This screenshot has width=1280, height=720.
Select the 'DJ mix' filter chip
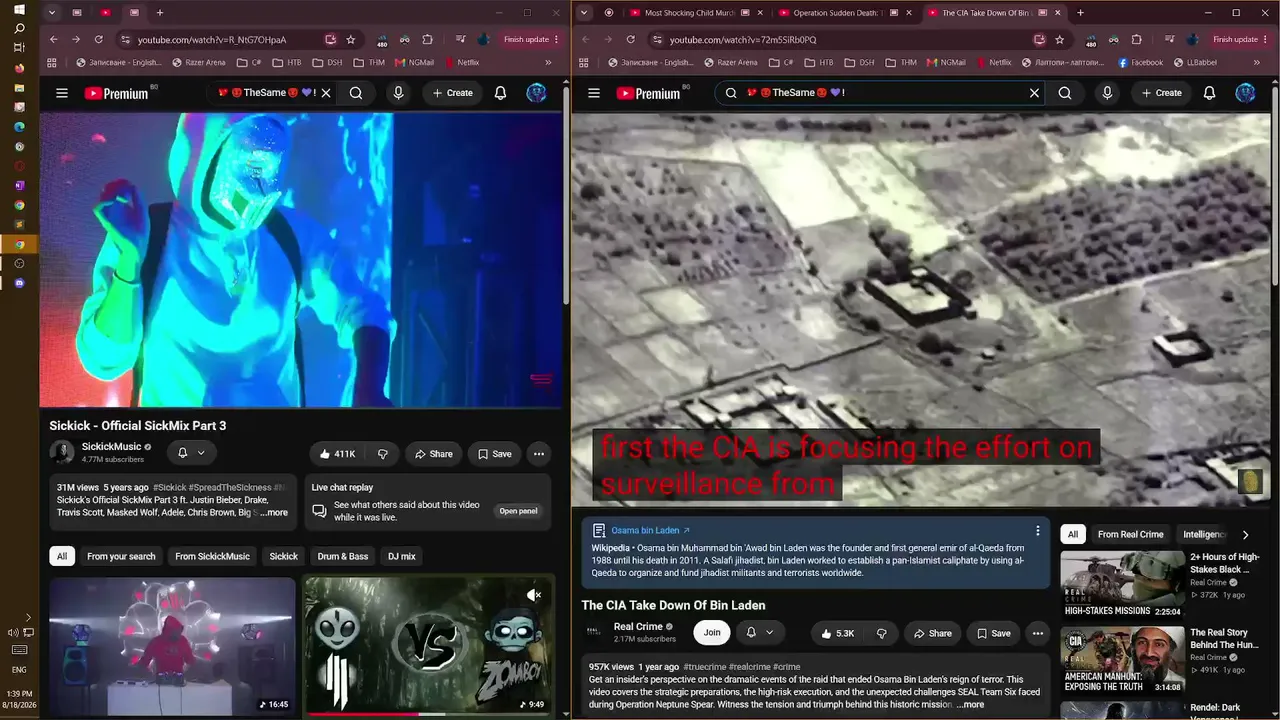(402, 556)
